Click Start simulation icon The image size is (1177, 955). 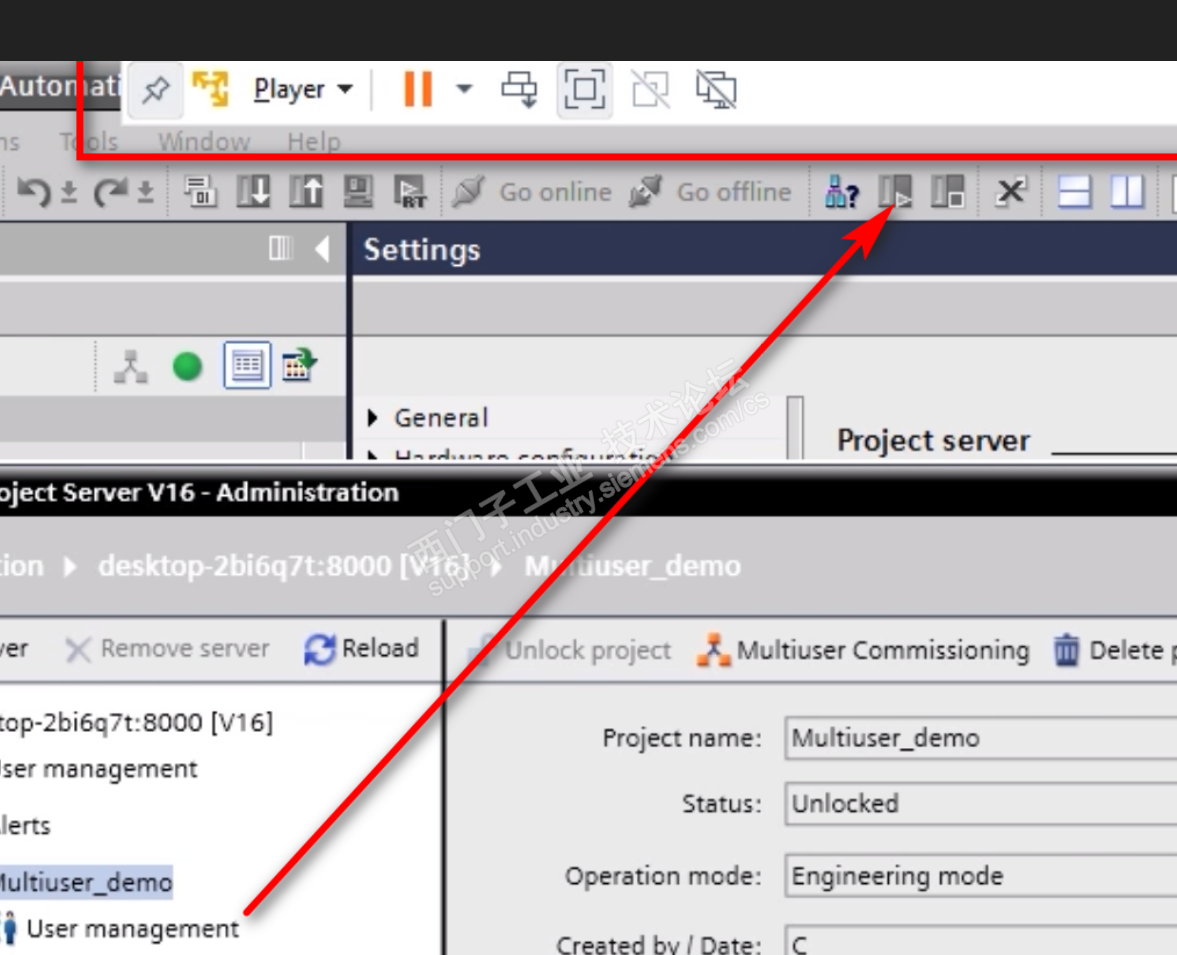click(x=358, y=192)
